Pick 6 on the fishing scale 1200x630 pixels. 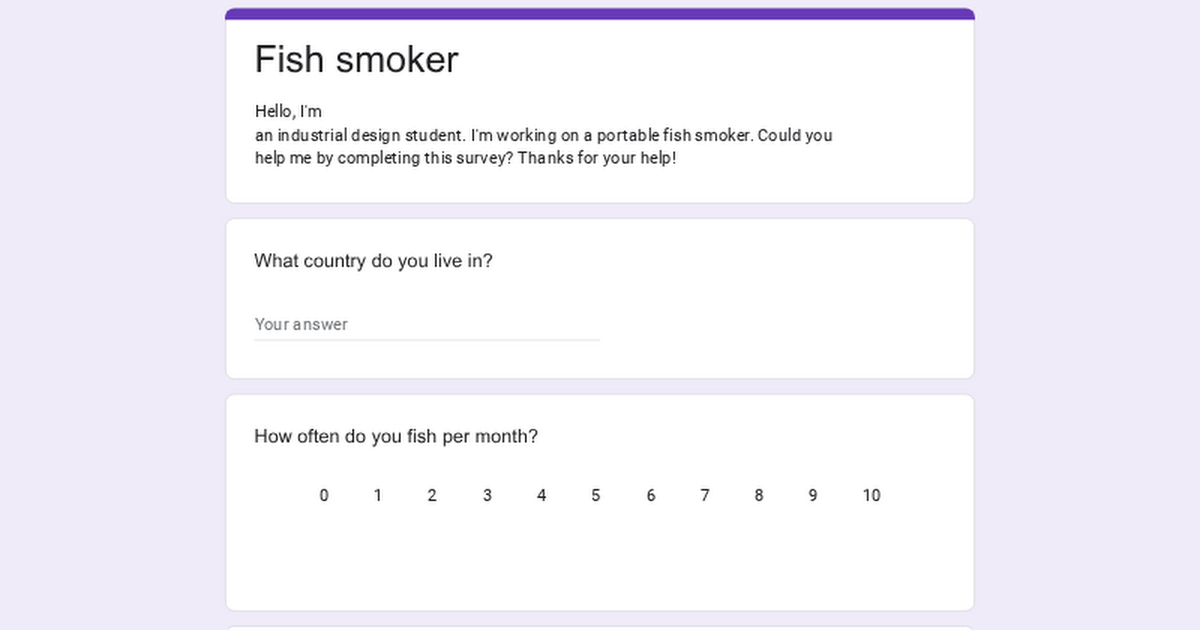651,496
